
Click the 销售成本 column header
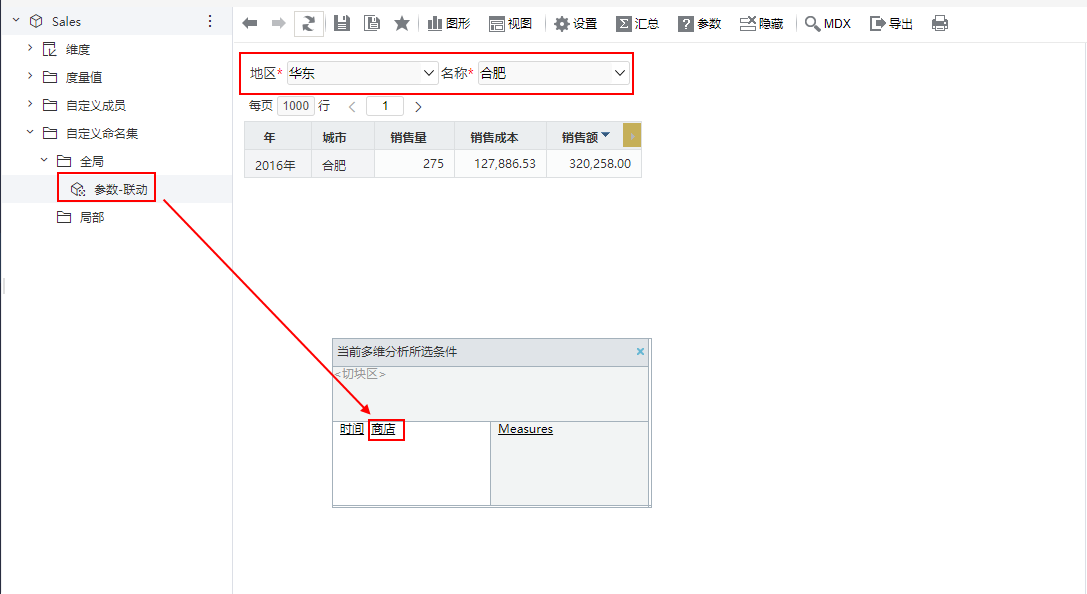(x=501, y=137)
